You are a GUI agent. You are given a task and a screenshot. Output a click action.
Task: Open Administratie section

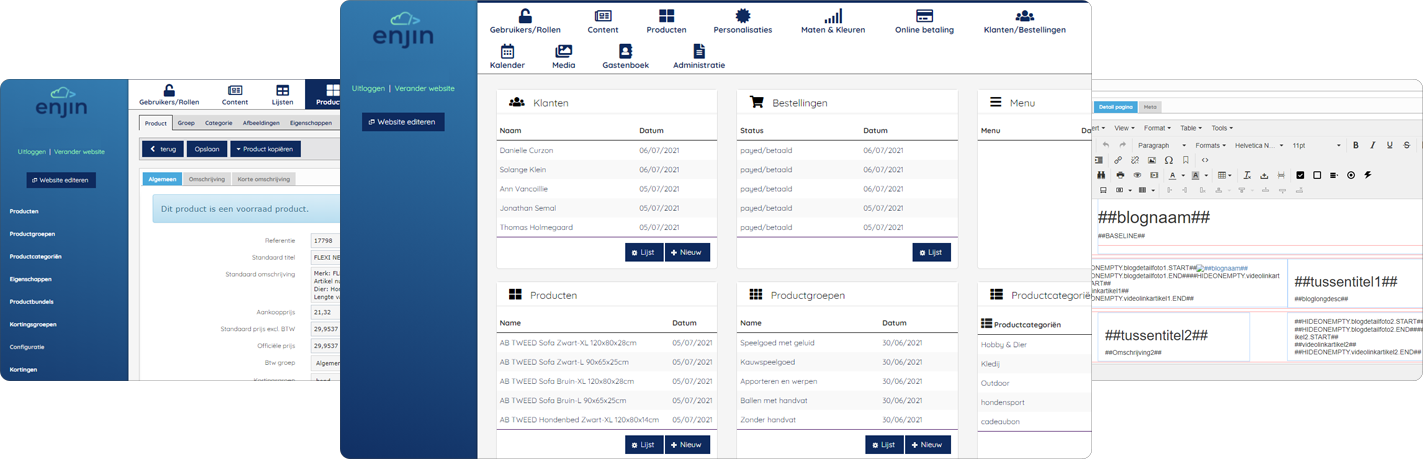(699, 56)
